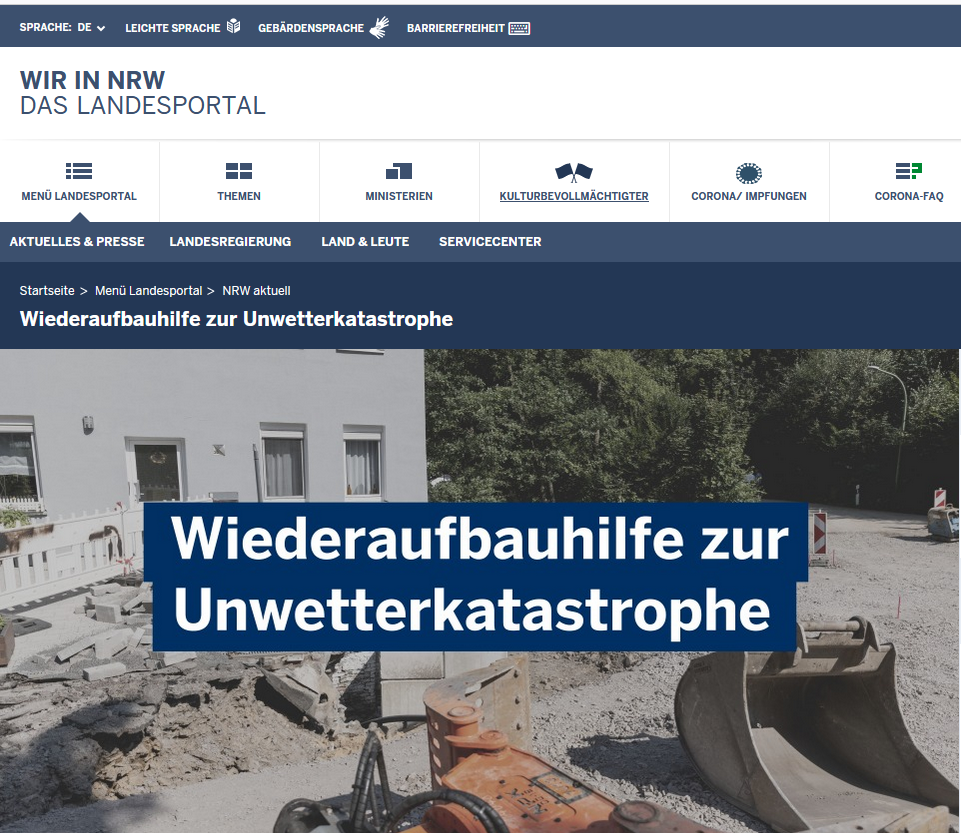Click the Barrierefreiheit keyboard icon

pos(519,28)
